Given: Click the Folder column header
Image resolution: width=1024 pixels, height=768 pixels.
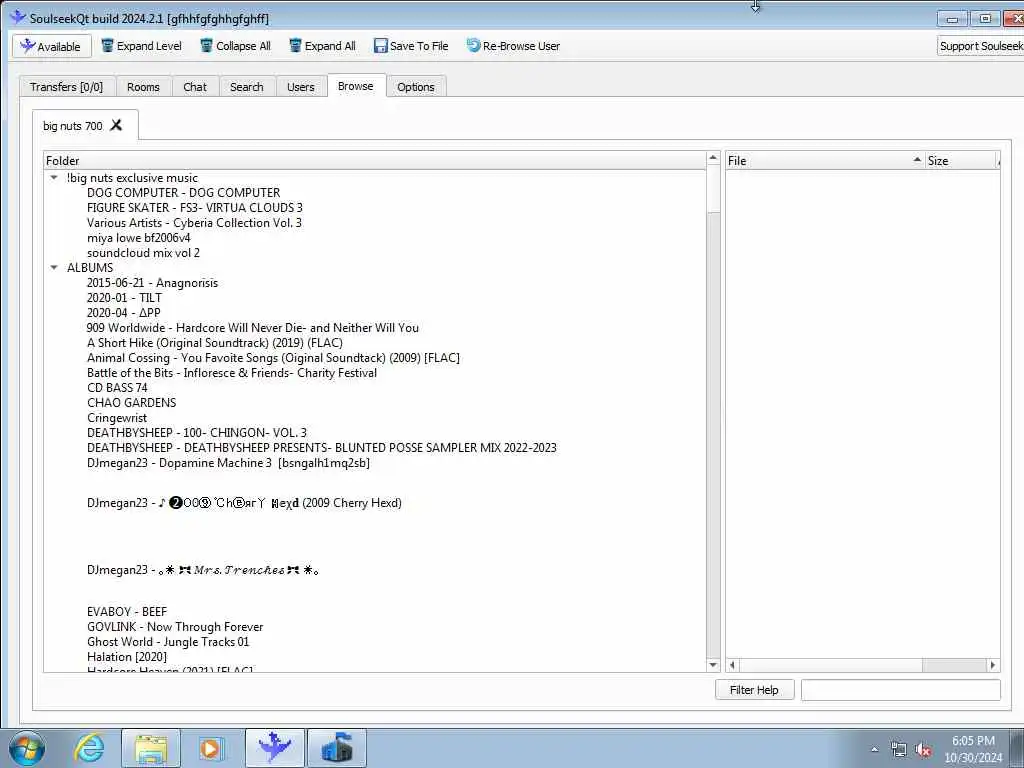Looking at the screenshot, I should pos(375,161).
